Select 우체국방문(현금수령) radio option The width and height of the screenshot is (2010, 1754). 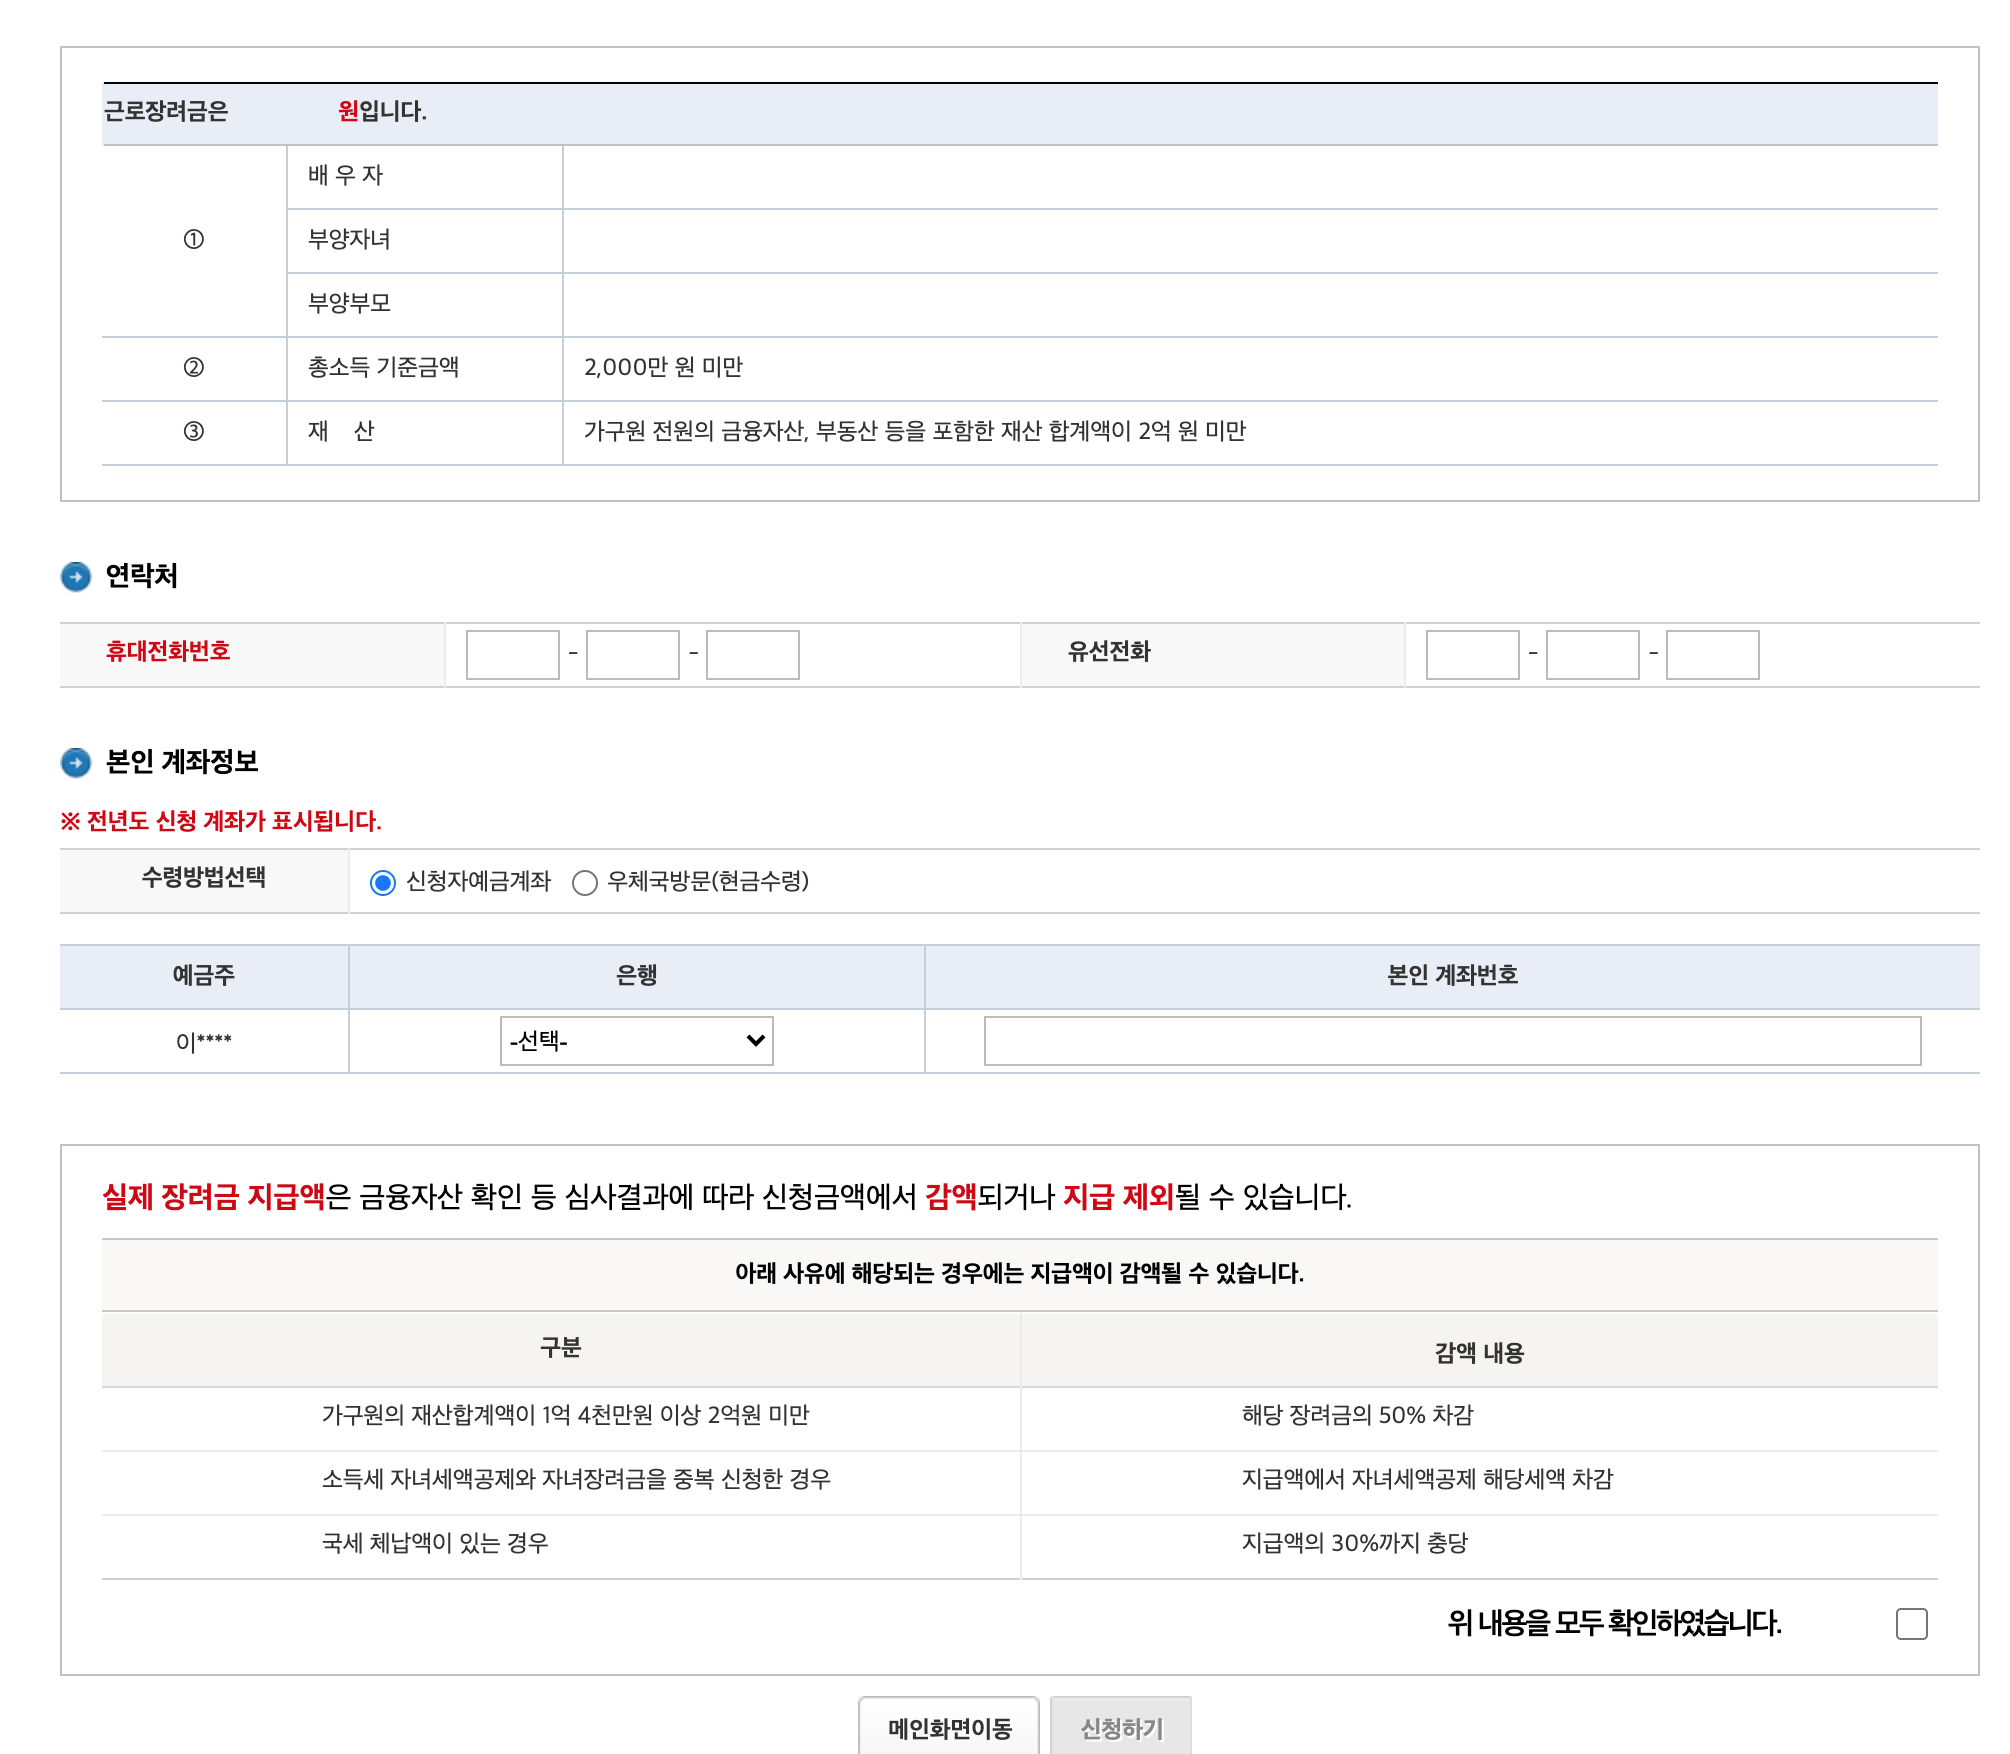click(585, 883)
